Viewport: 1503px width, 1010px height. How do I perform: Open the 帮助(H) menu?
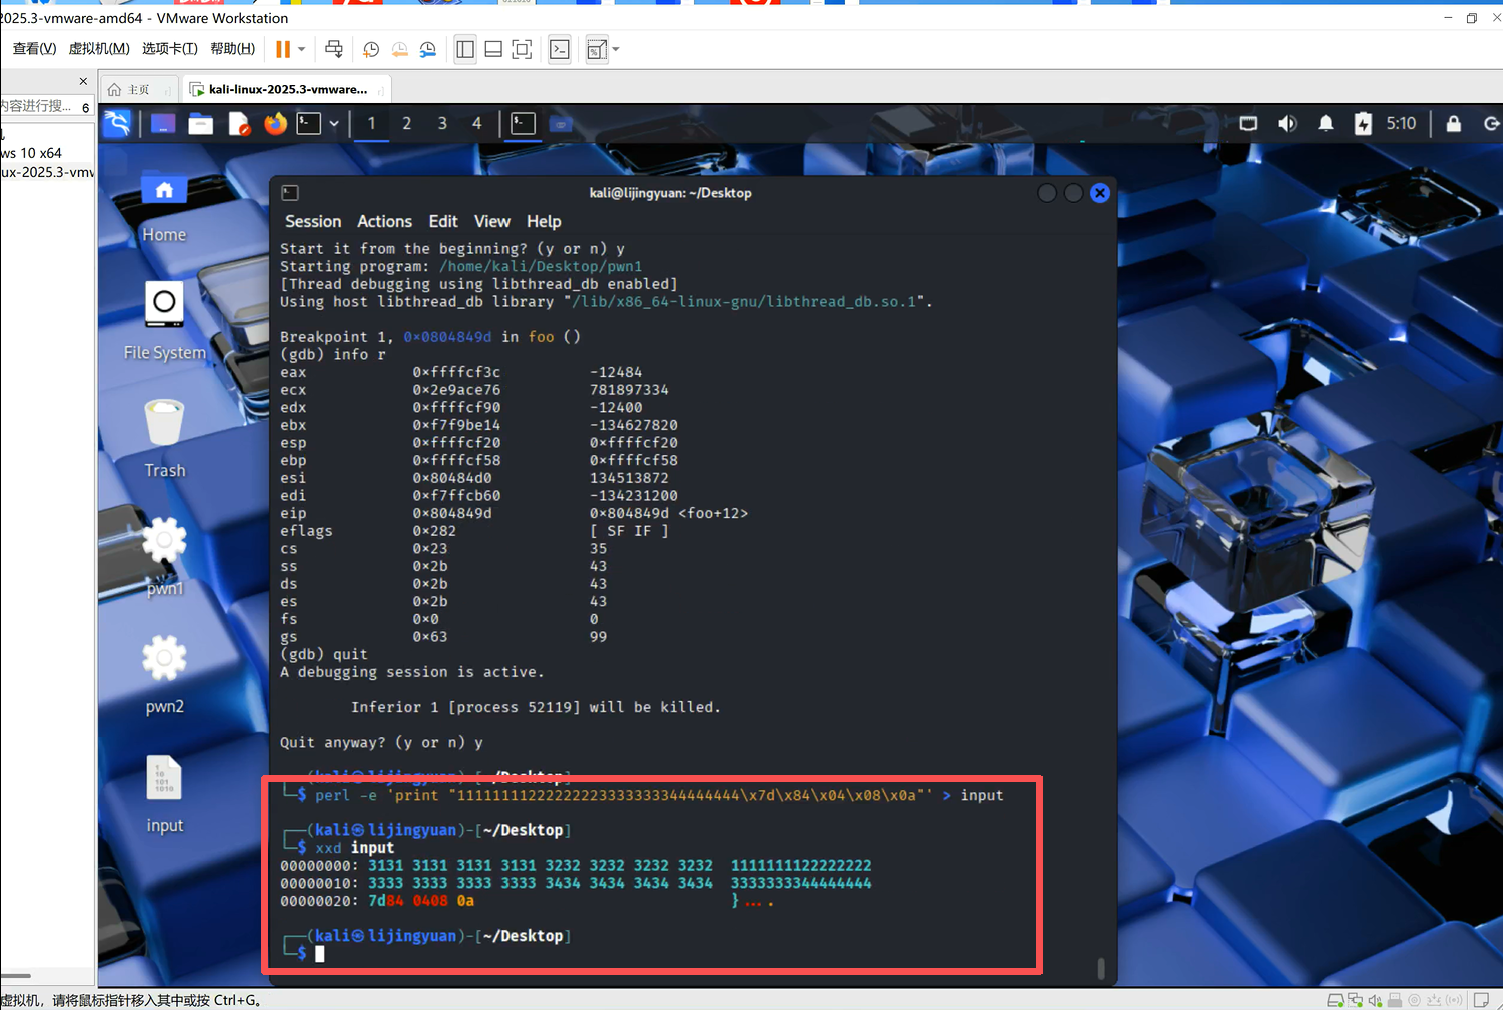tap(233, 48)
